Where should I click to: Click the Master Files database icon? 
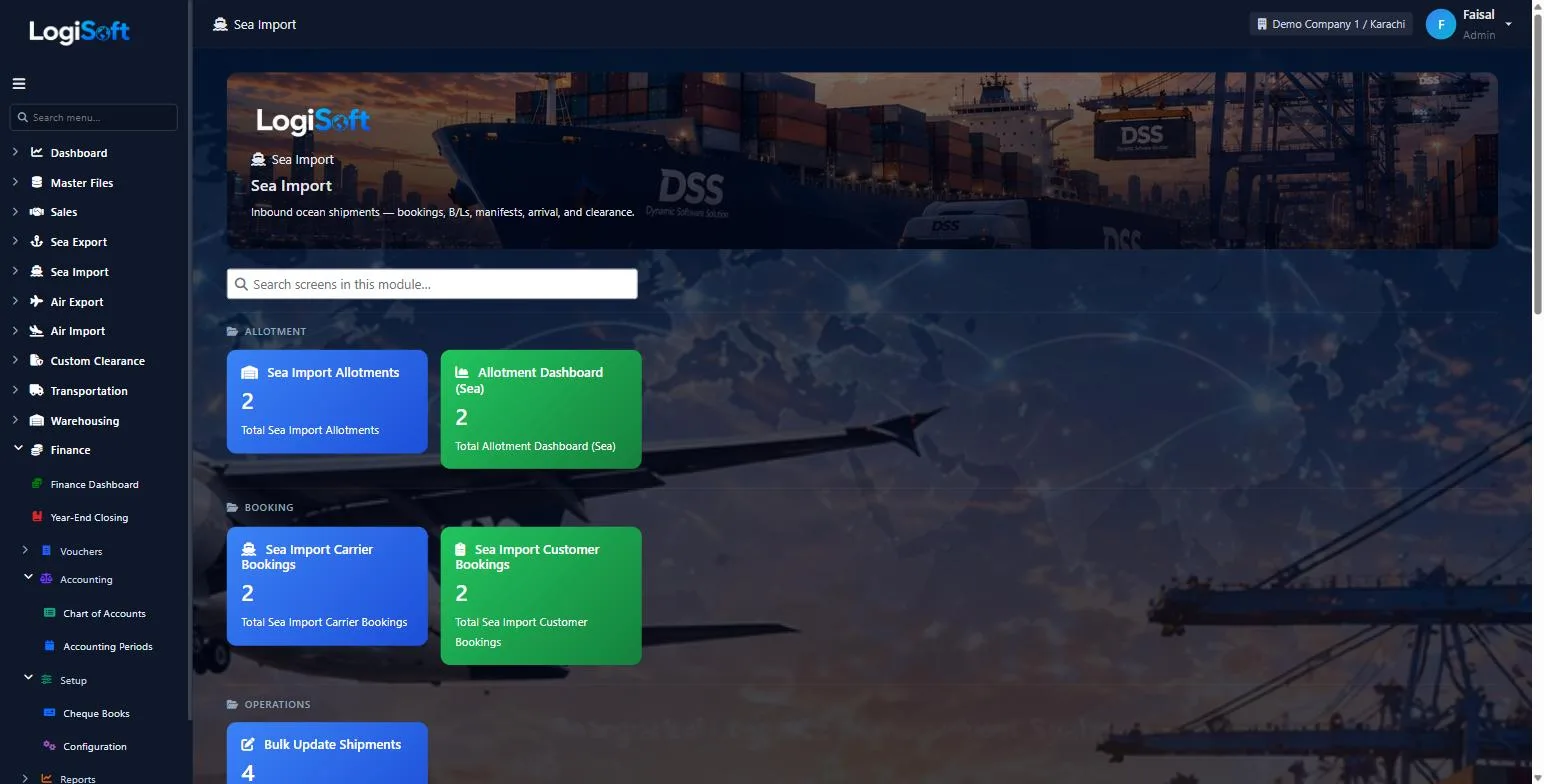click(37, 183)
